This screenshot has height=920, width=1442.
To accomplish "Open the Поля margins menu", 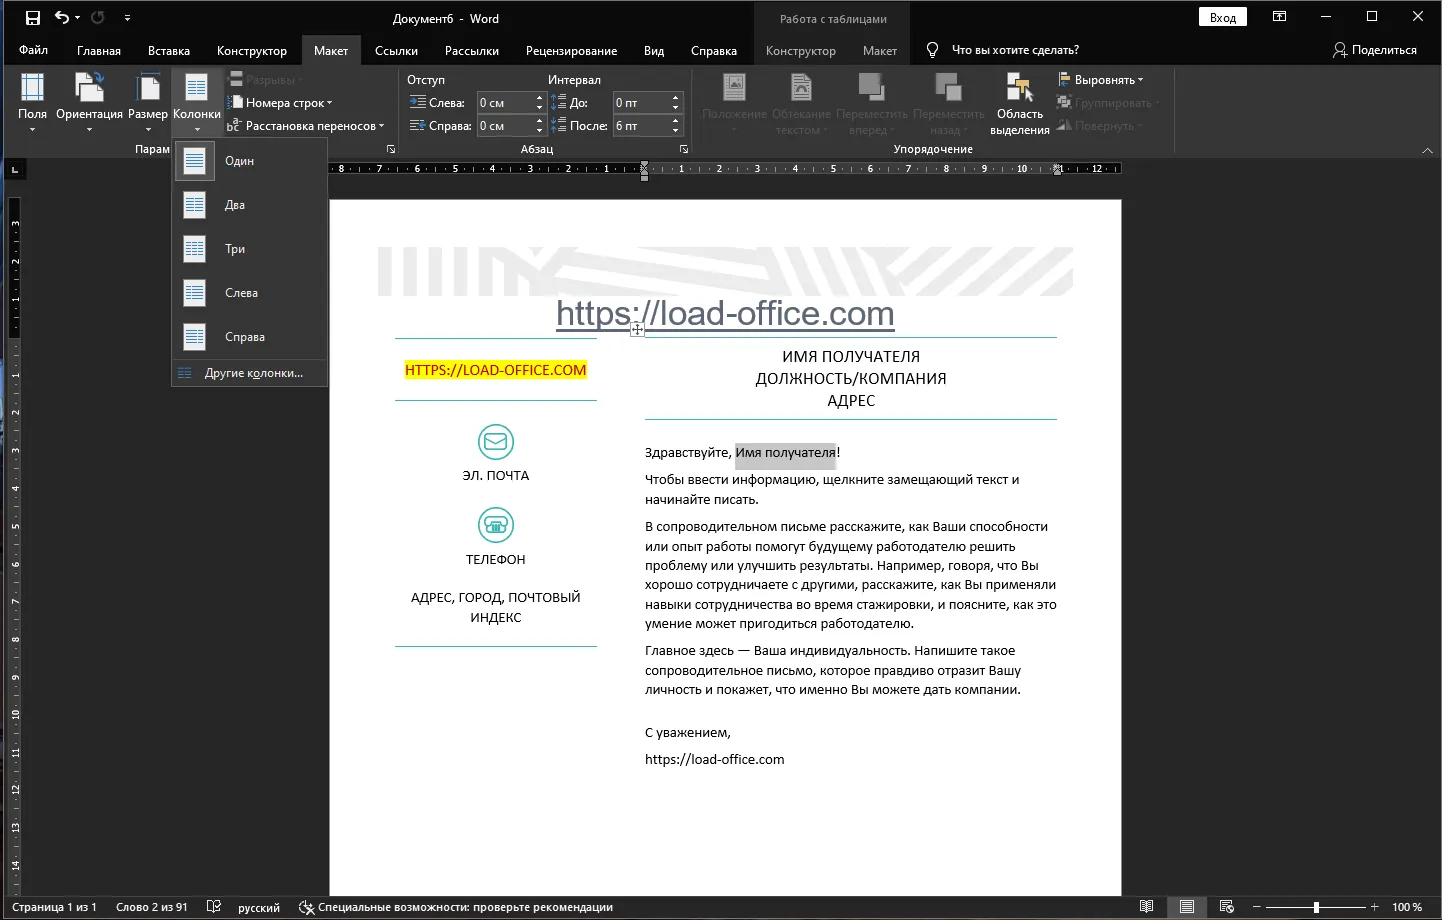I will point(32,102).
